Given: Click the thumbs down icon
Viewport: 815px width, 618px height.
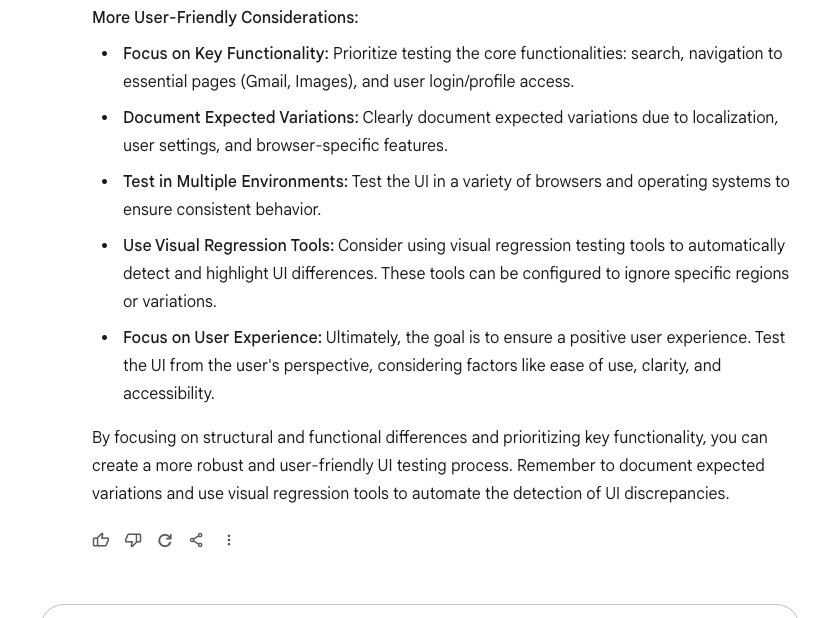Looking at the screenshot, I should click(133, 540).
